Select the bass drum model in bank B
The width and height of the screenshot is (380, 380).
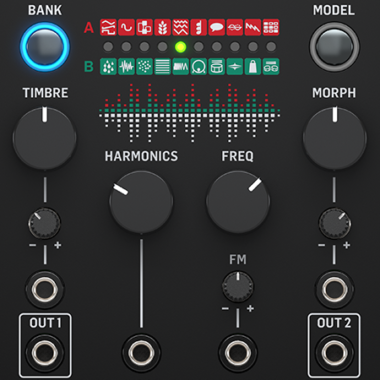[x=198, y=66]
